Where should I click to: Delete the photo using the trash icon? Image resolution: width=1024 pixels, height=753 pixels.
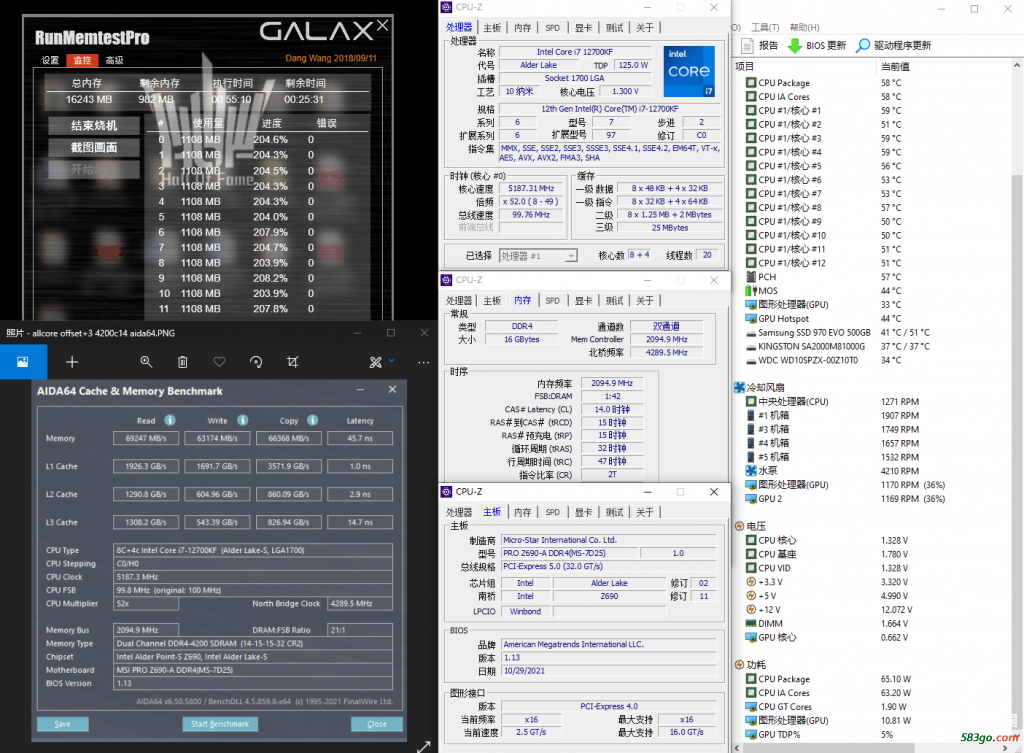[x=183, y=362]
